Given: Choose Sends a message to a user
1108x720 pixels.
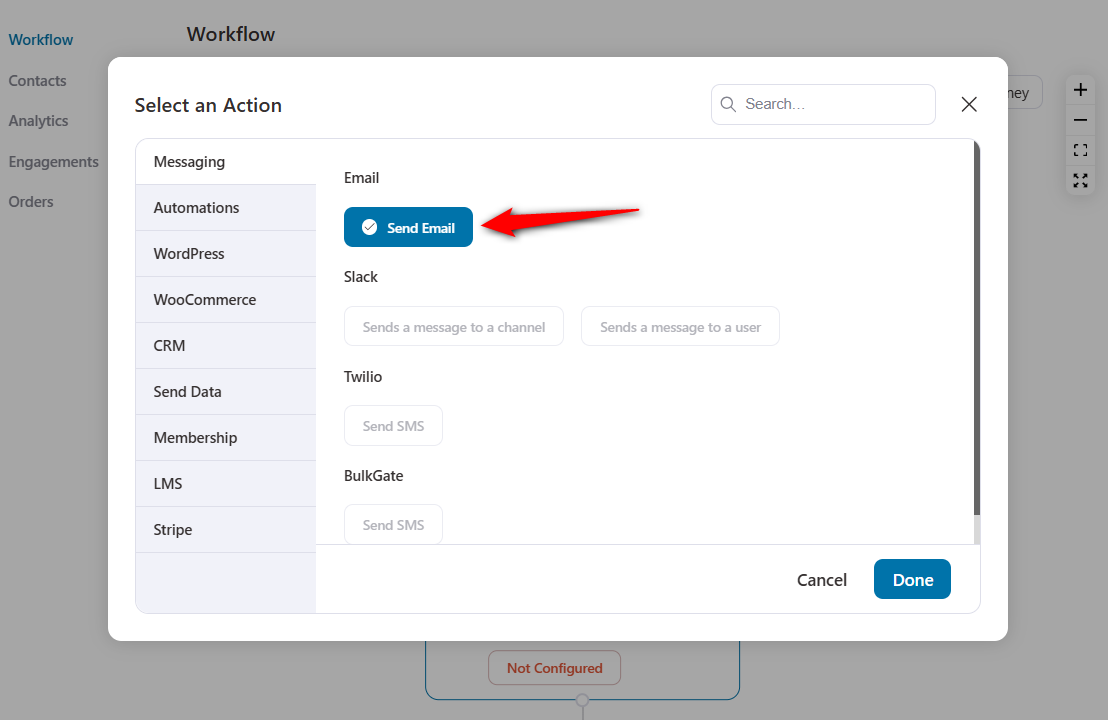Looking at the screenshot, I should pos(680,326).
